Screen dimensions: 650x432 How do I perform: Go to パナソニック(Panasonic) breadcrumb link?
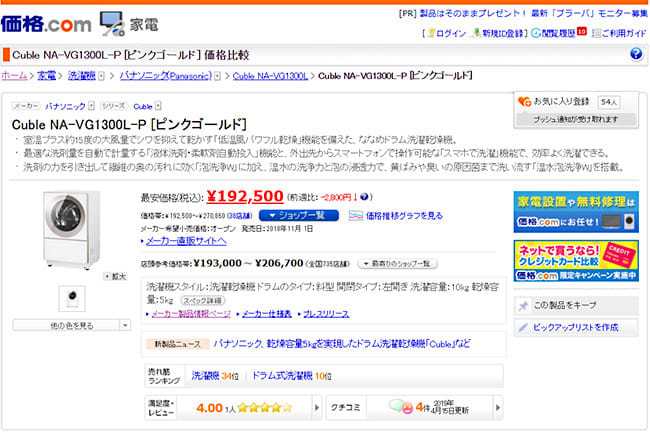166,76
